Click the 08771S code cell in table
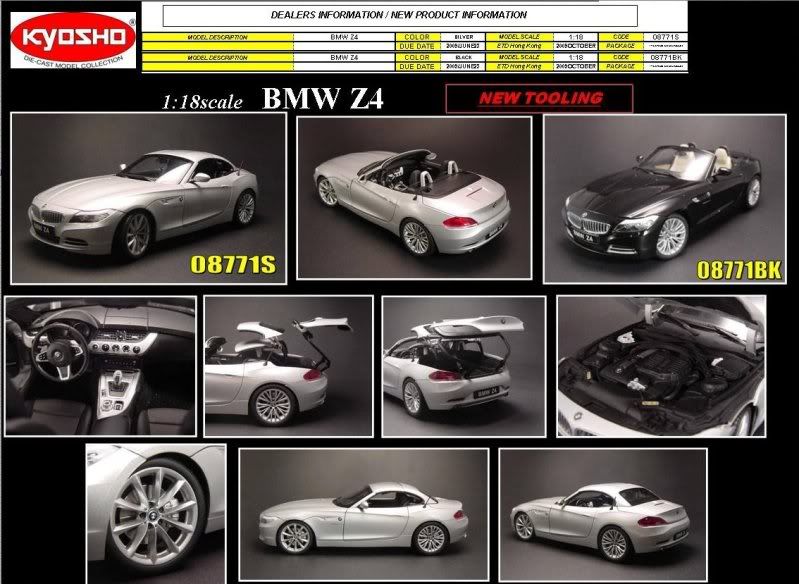This screenshot has height=584, width=799. coord(665,37)
